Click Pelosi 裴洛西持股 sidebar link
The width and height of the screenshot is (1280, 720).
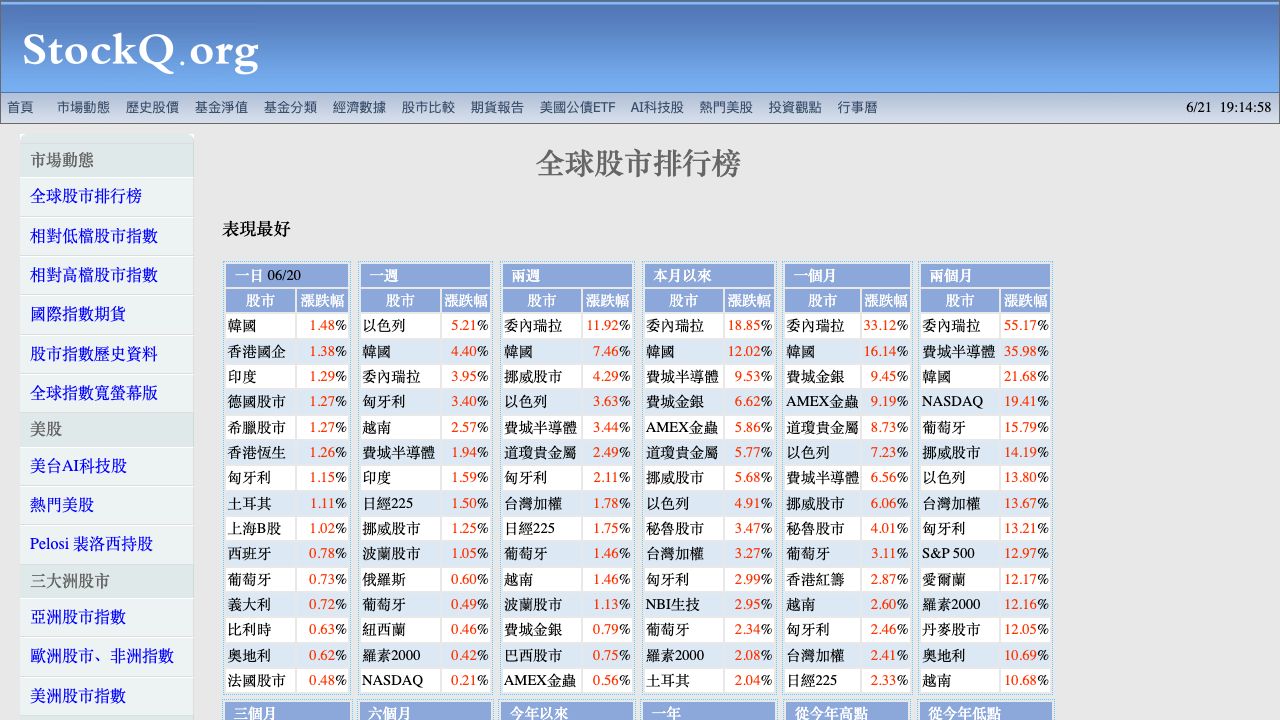click(91, 544)
